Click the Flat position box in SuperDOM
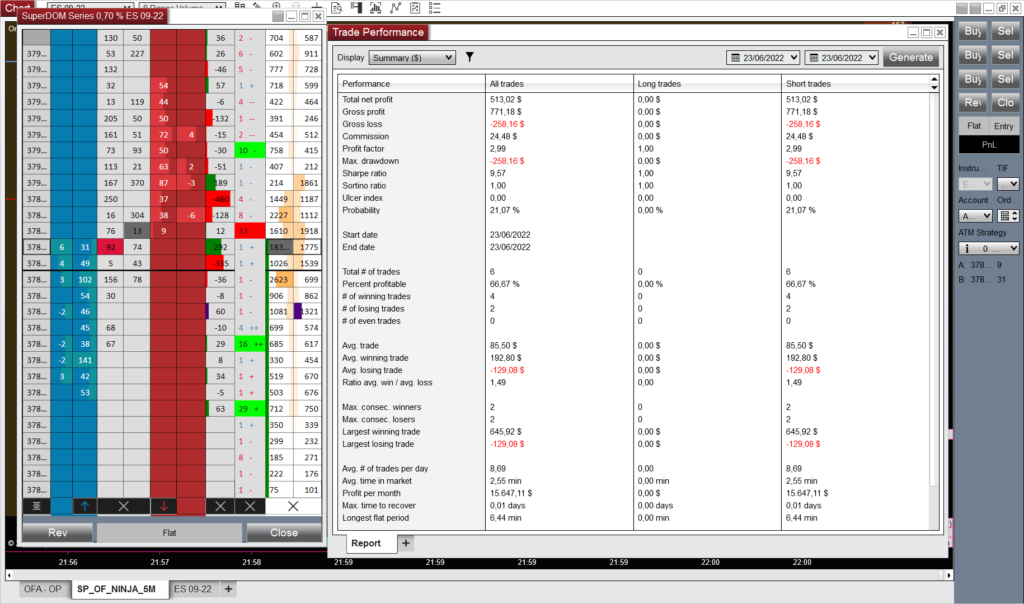Image resolution: width=1024 pixels, height=604 pixels. (169, 533)
